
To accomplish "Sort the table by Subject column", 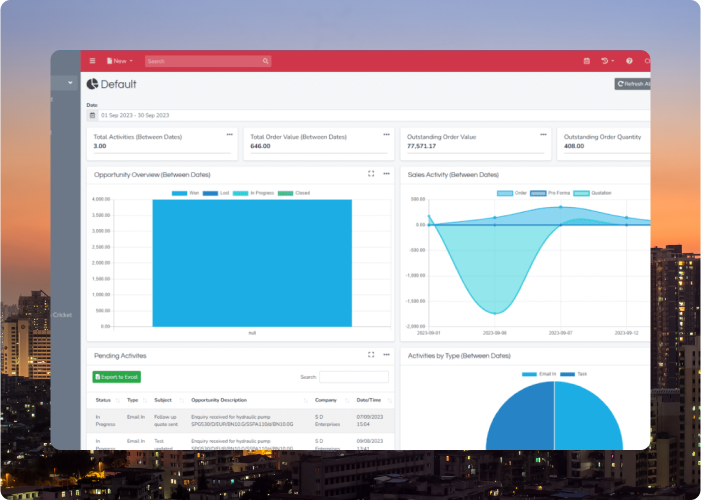I will (x=169, y=400).
